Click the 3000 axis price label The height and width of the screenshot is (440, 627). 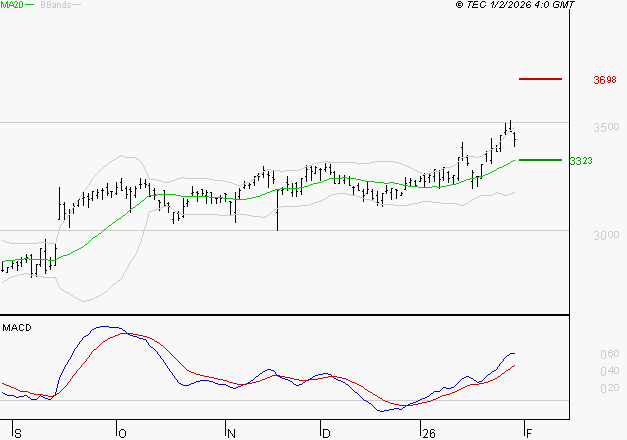pos(606,235)
